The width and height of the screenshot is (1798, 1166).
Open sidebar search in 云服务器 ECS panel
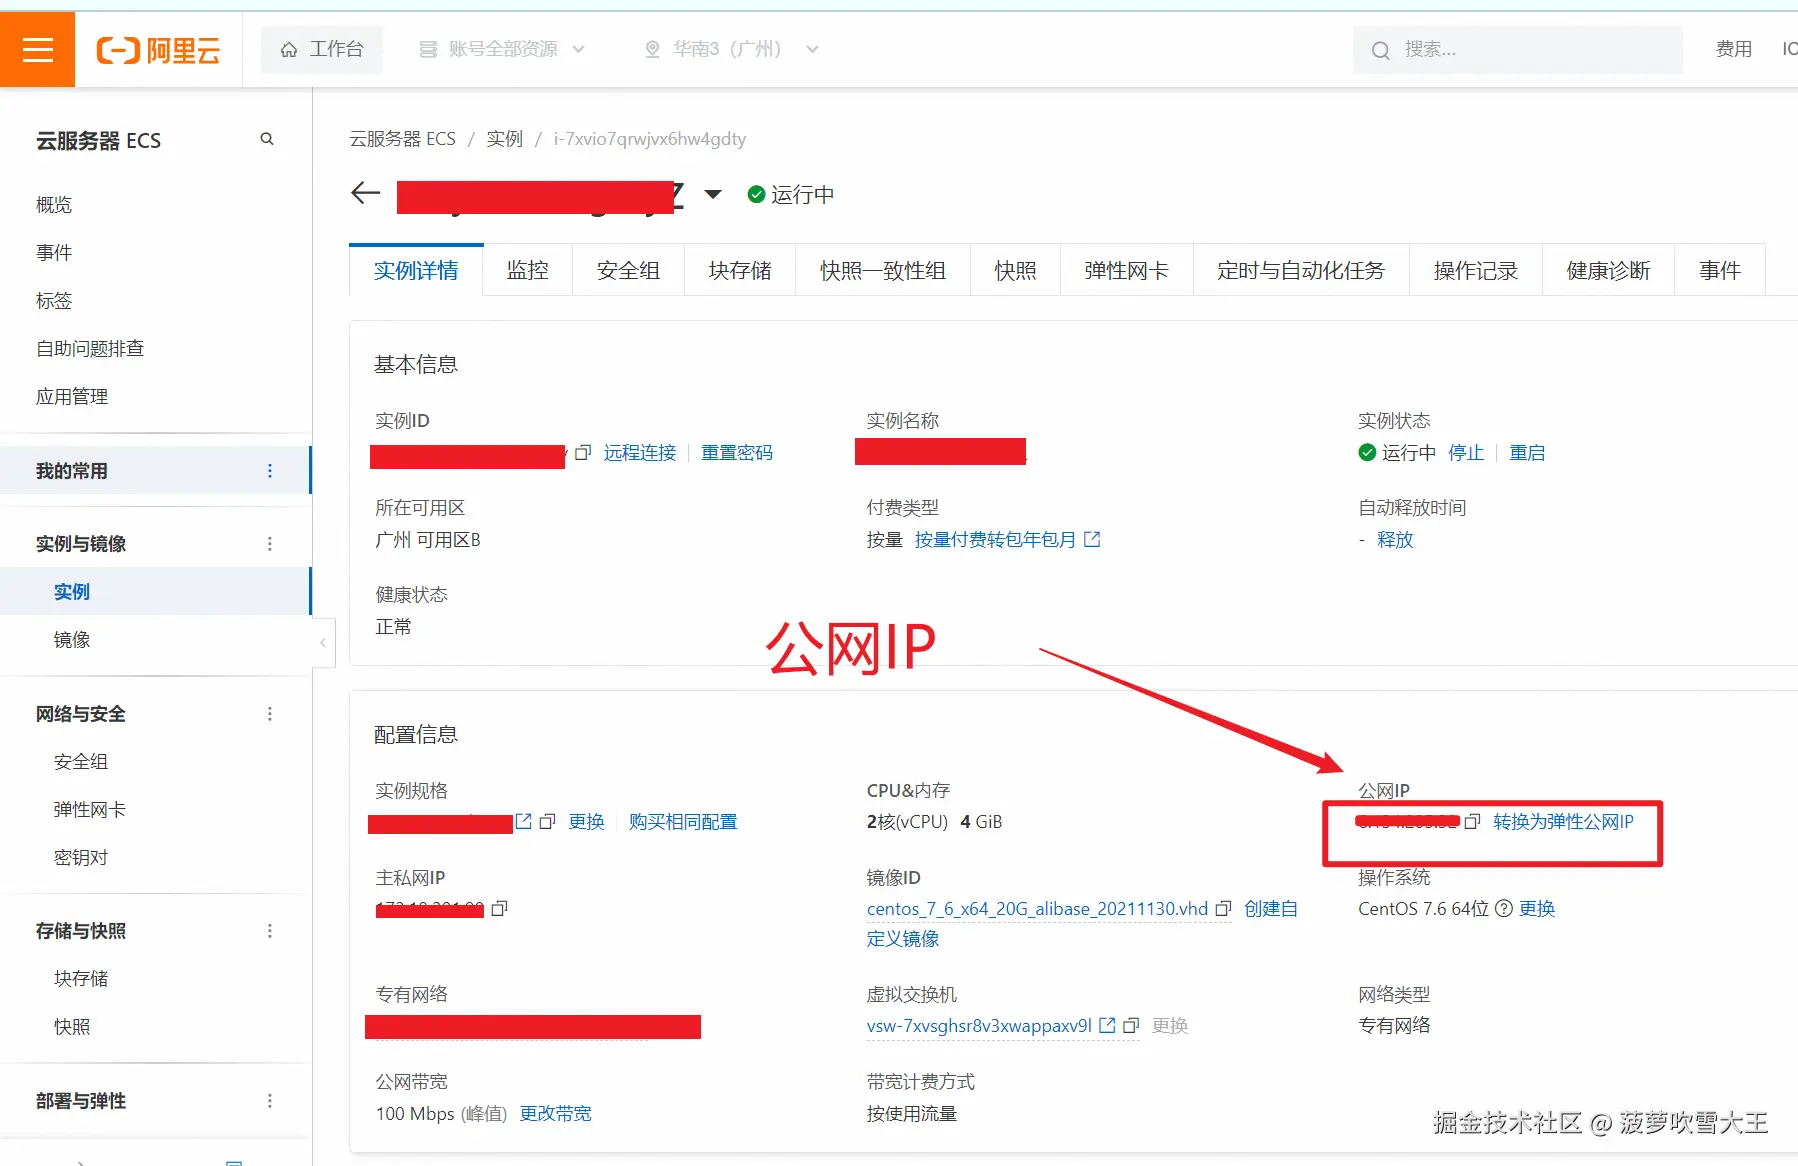pyautogui.click(x=266, y=139)
